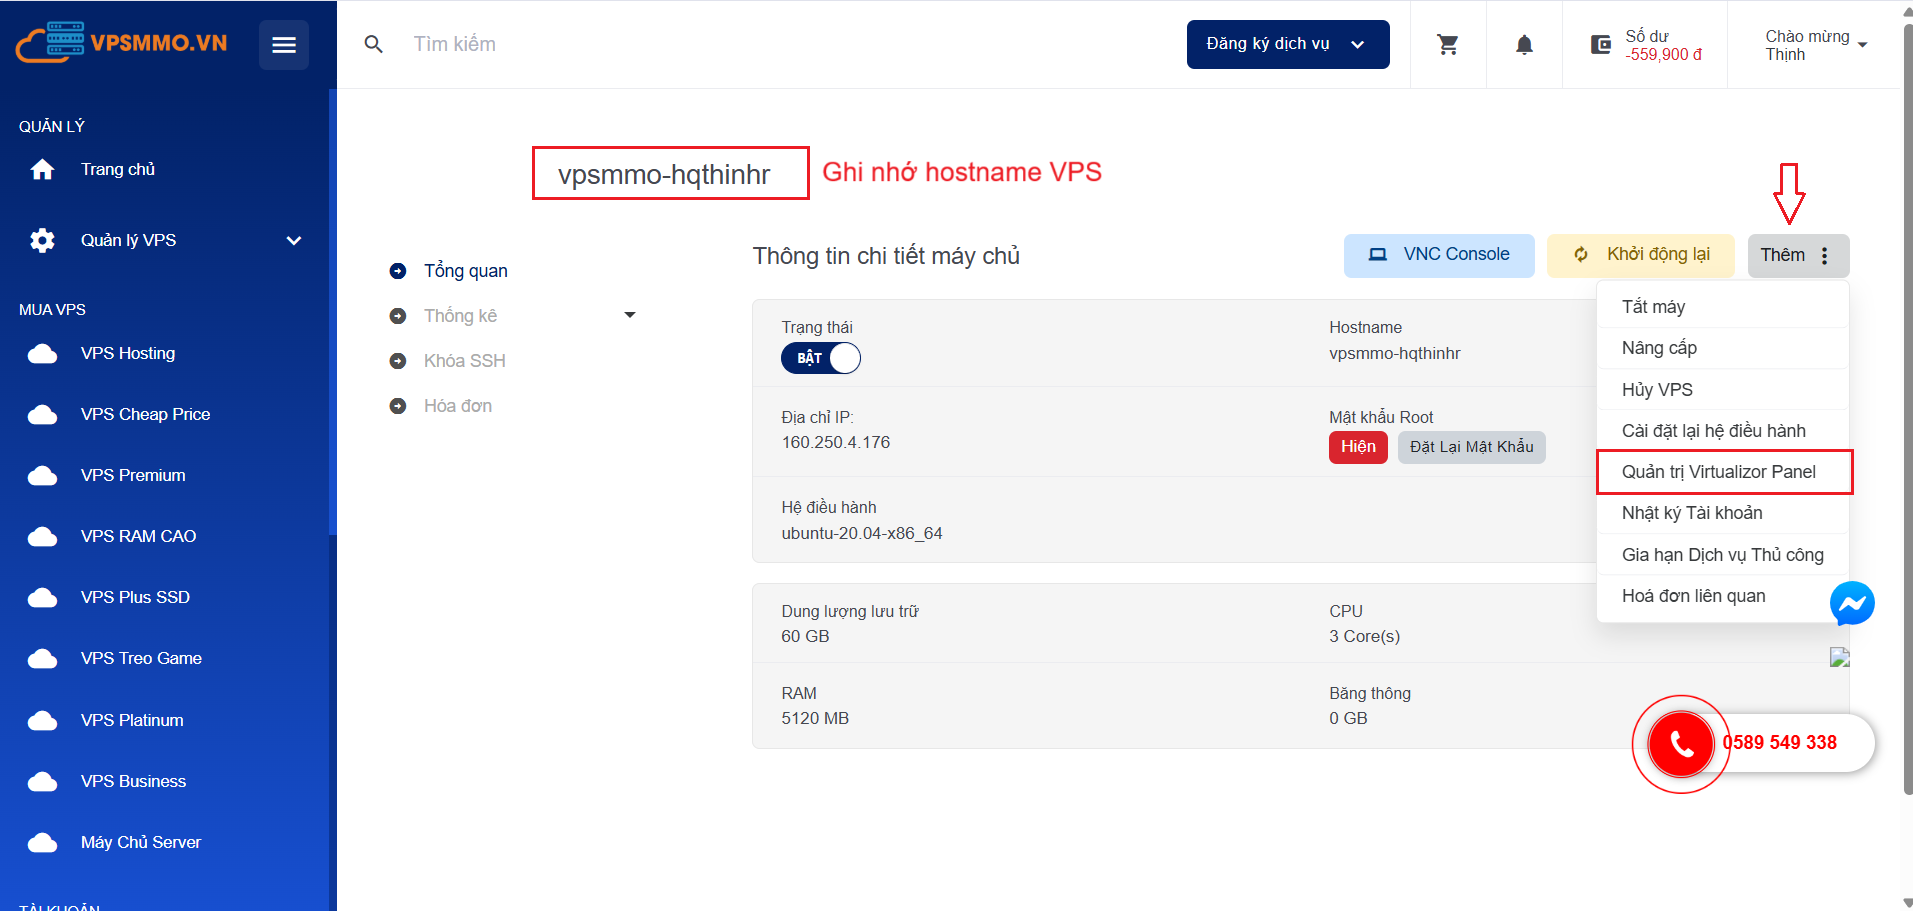Toggle the BẬT server status switch
The image size is (1913, 911).
821,358
